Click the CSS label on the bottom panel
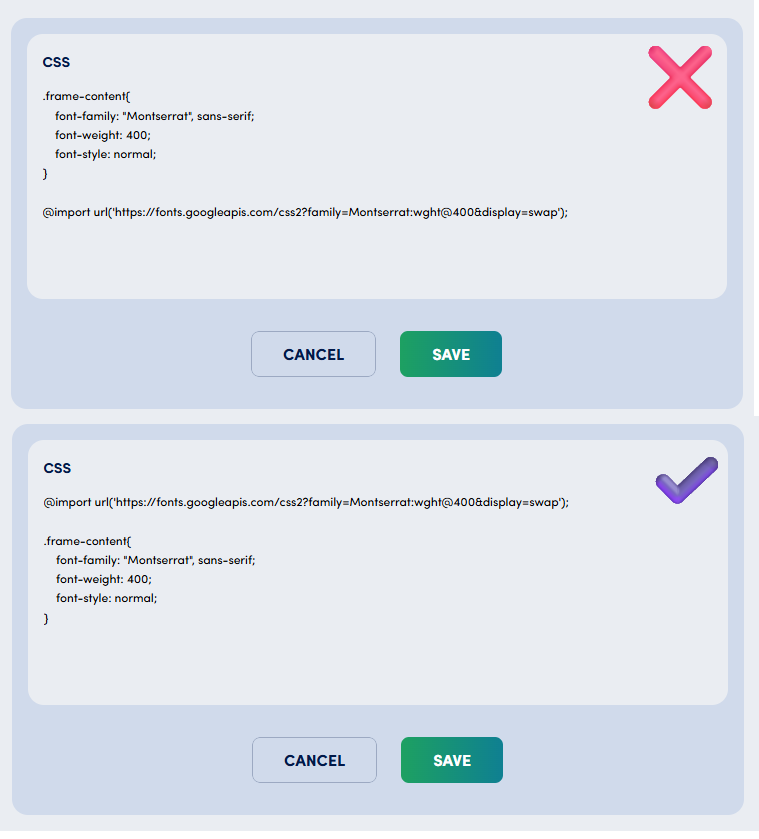The width and height of the screenshot is (759, 839). [x=57, y=468]
